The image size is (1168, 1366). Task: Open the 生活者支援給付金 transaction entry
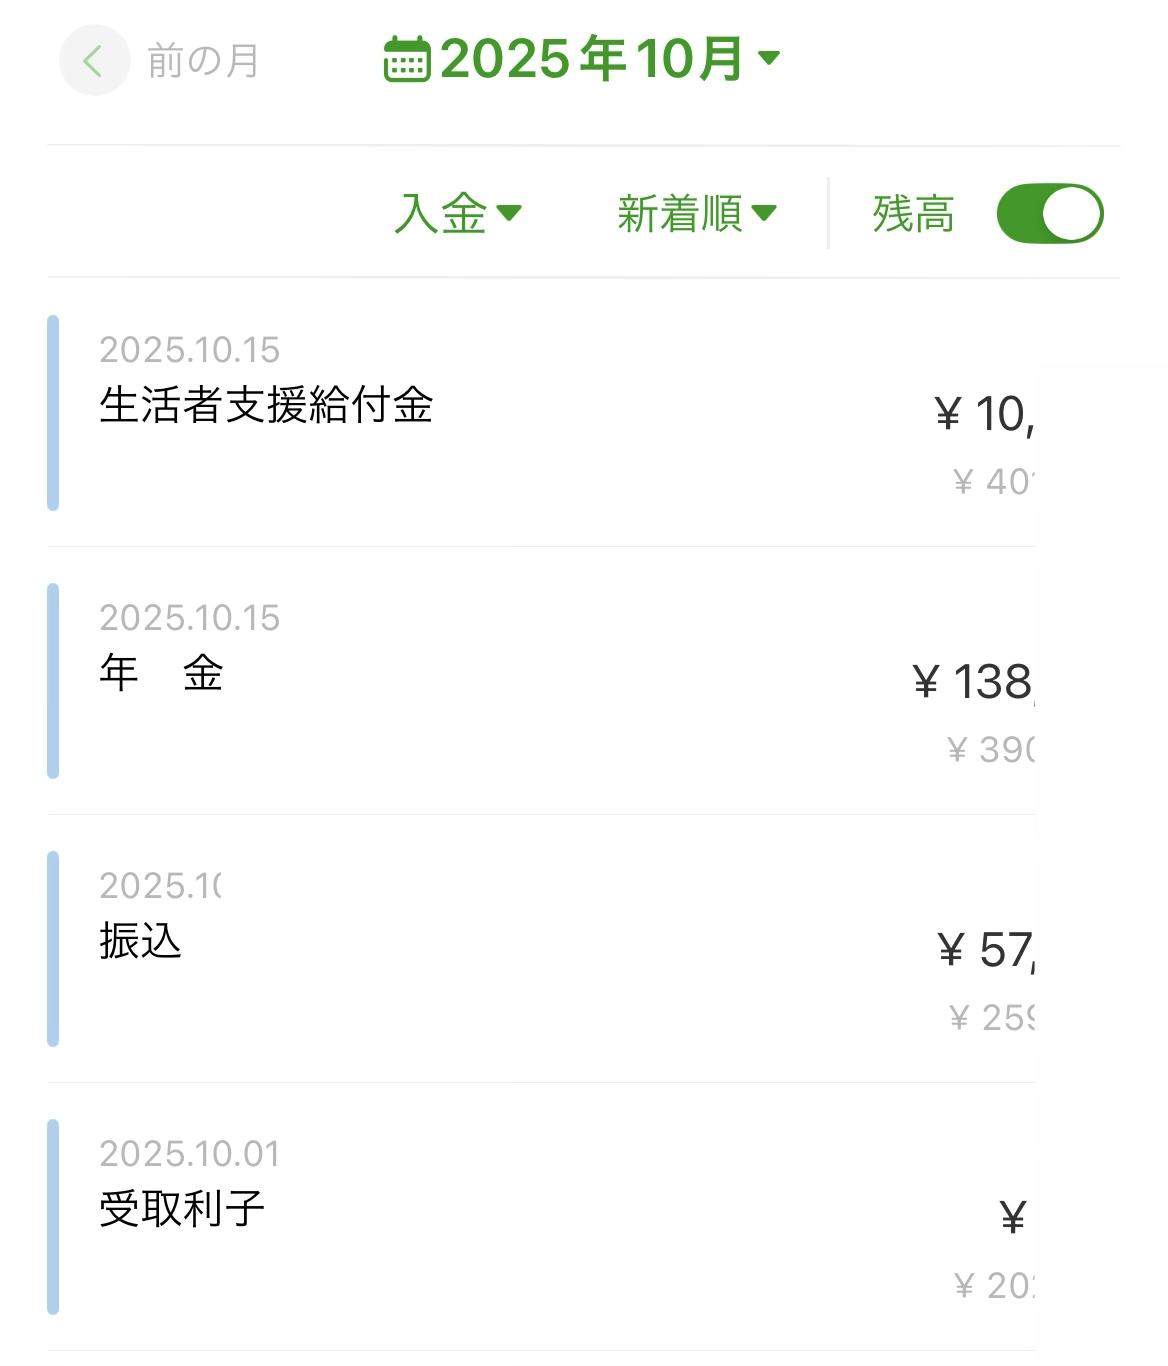pyautogui.click(x=266, y=406)
